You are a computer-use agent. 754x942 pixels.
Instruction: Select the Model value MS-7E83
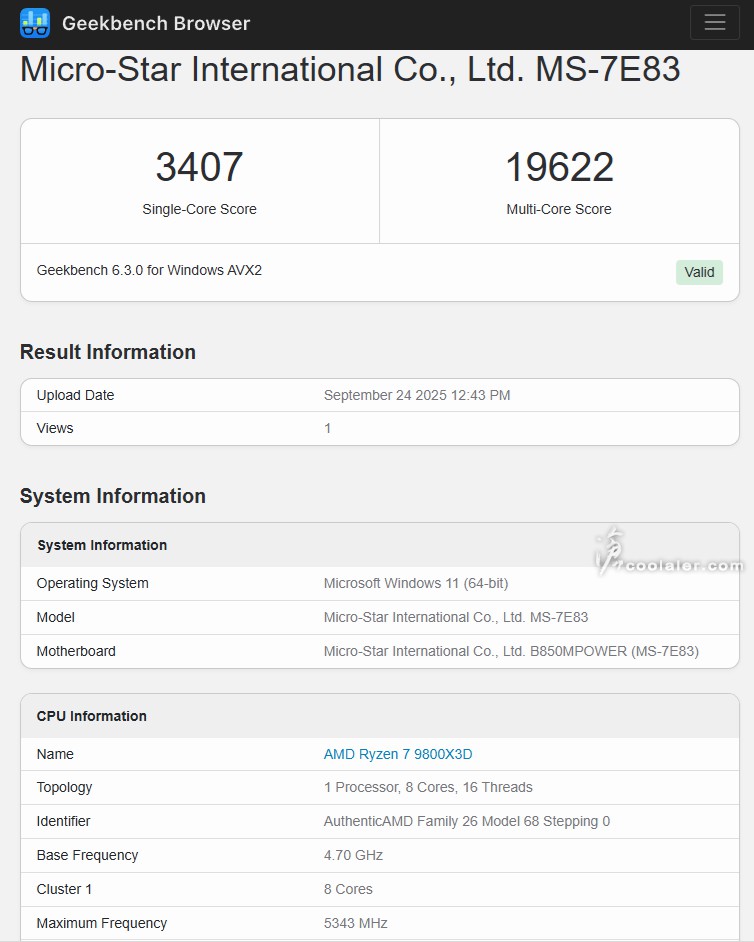click(x=456, y=617)
